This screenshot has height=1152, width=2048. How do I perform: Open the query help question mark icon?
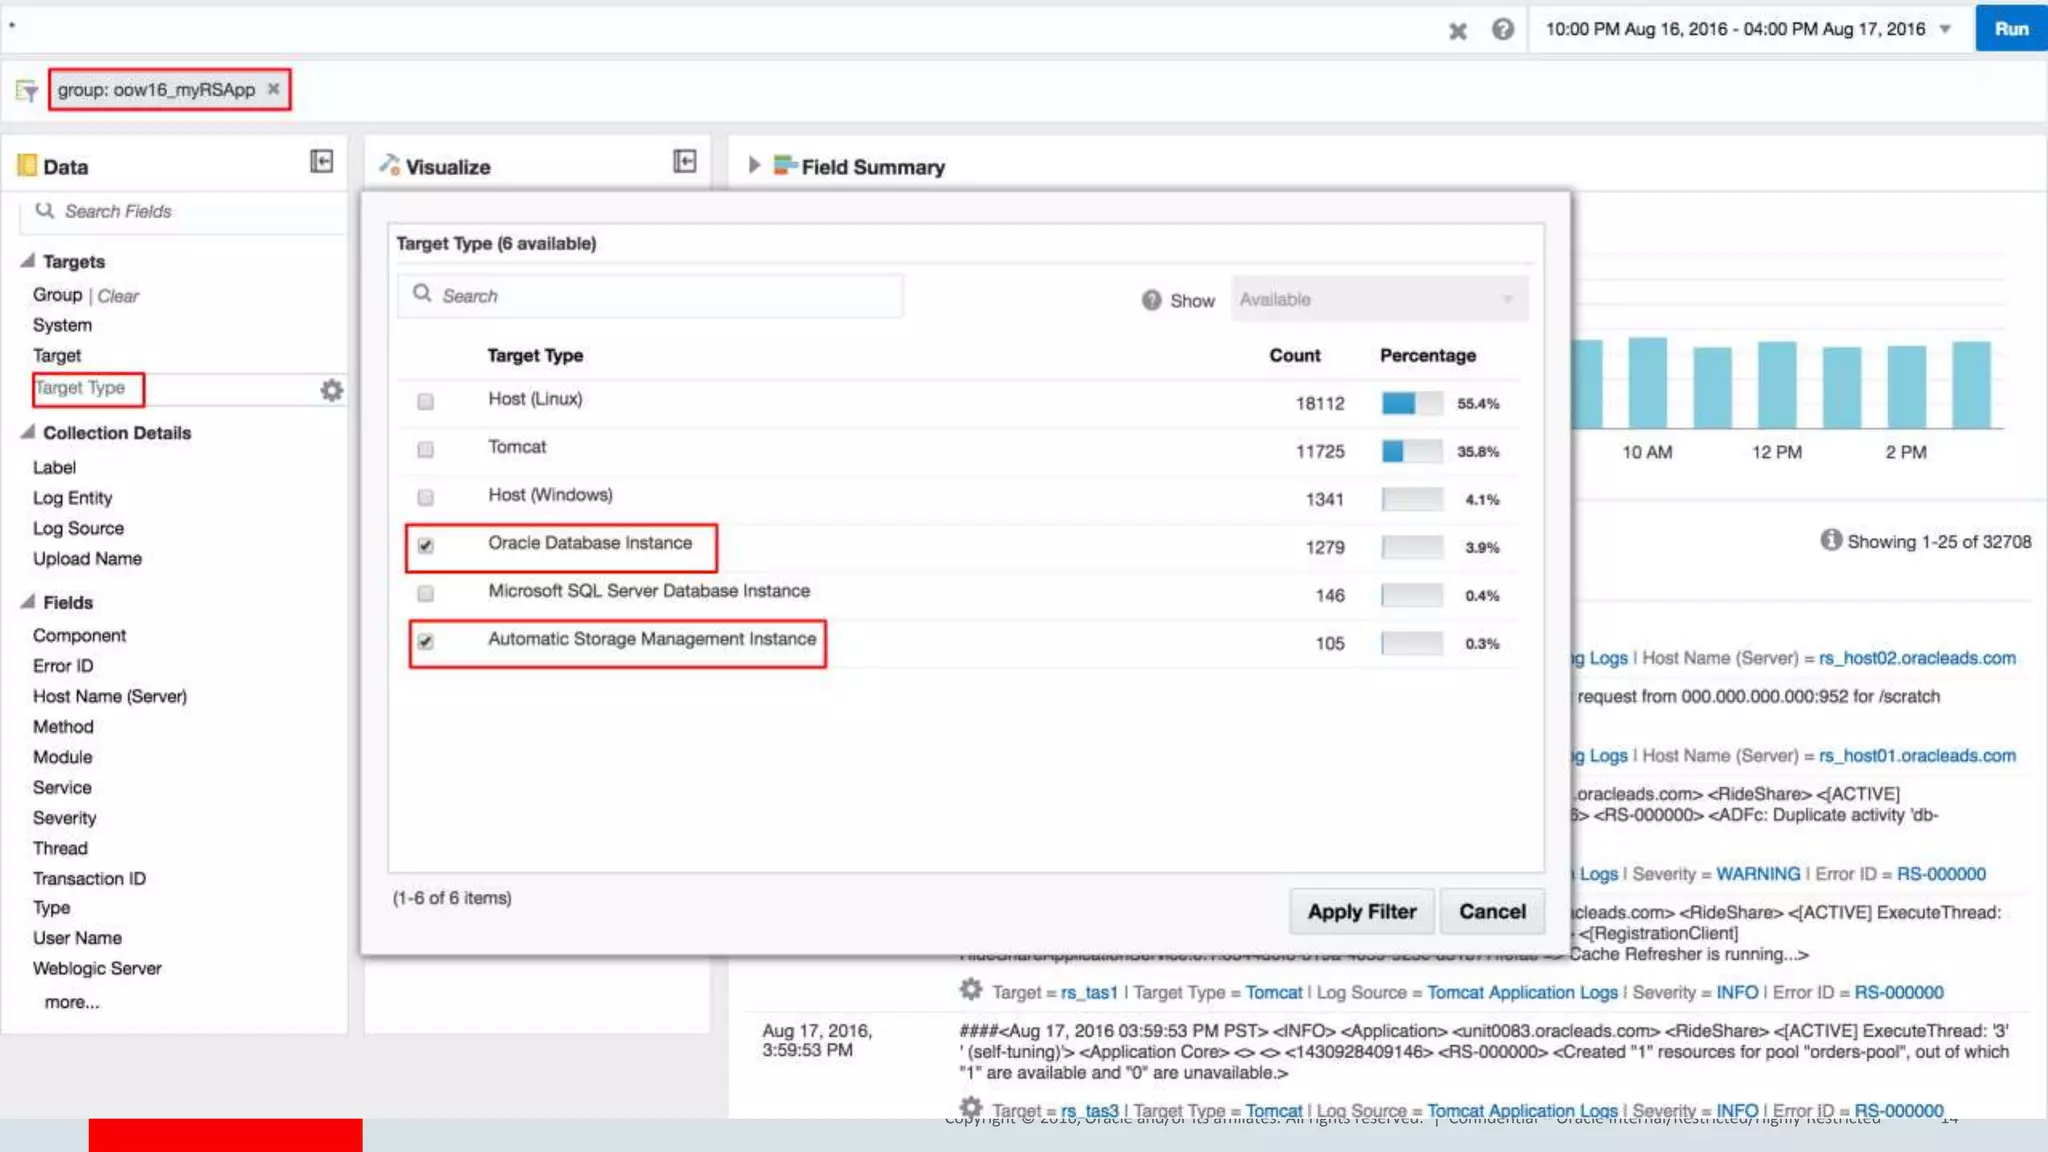pos(1502,30)
